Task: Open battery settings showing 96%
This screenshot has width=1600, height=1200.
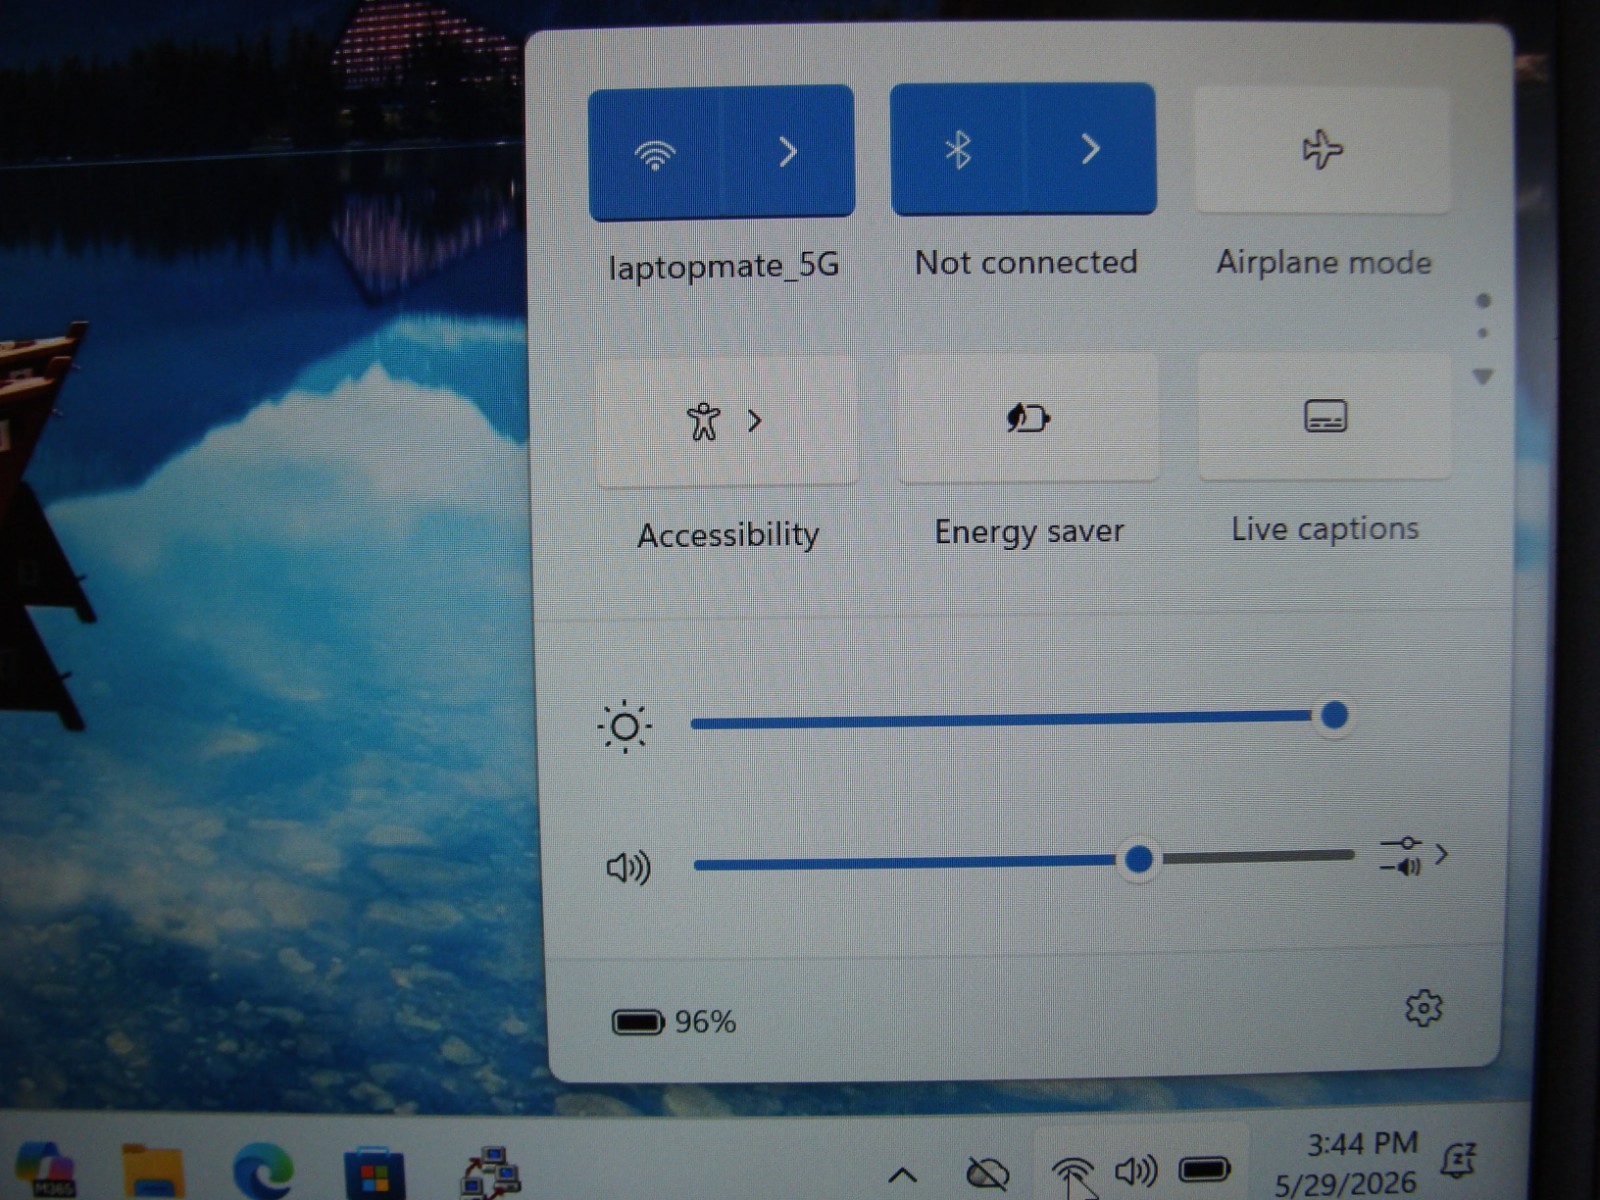Action: pos(674,1022)
